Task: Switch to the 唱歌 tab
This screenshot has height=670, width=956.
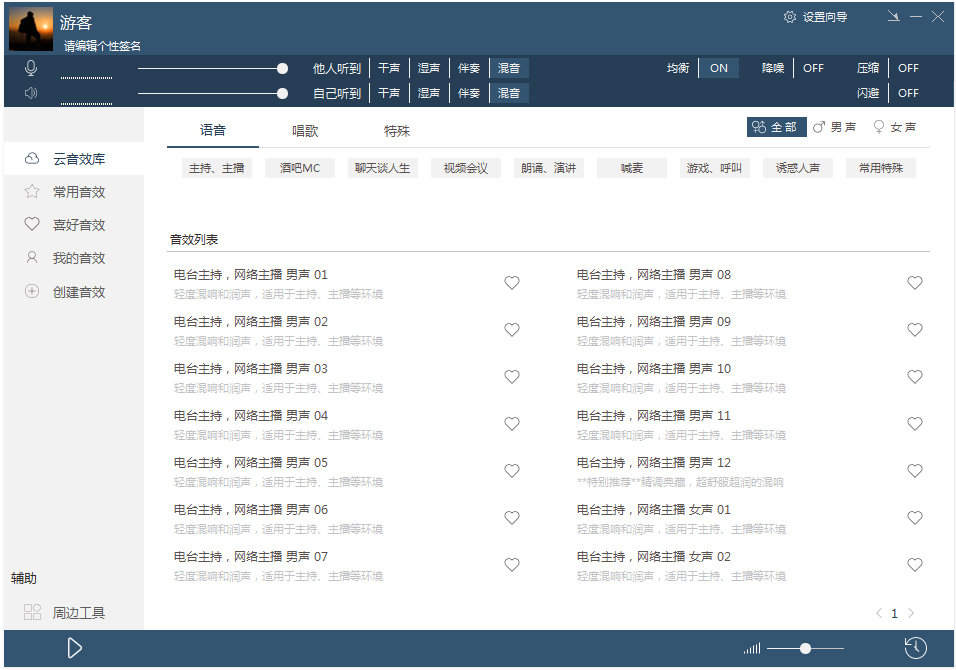Action: [x=305, y=131]
